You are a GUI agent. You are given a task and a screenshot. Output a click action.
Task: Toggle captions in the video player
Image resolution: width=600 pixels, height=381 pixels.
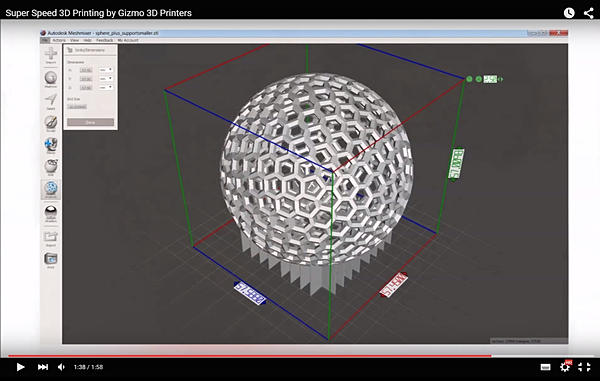coord(545,367)
